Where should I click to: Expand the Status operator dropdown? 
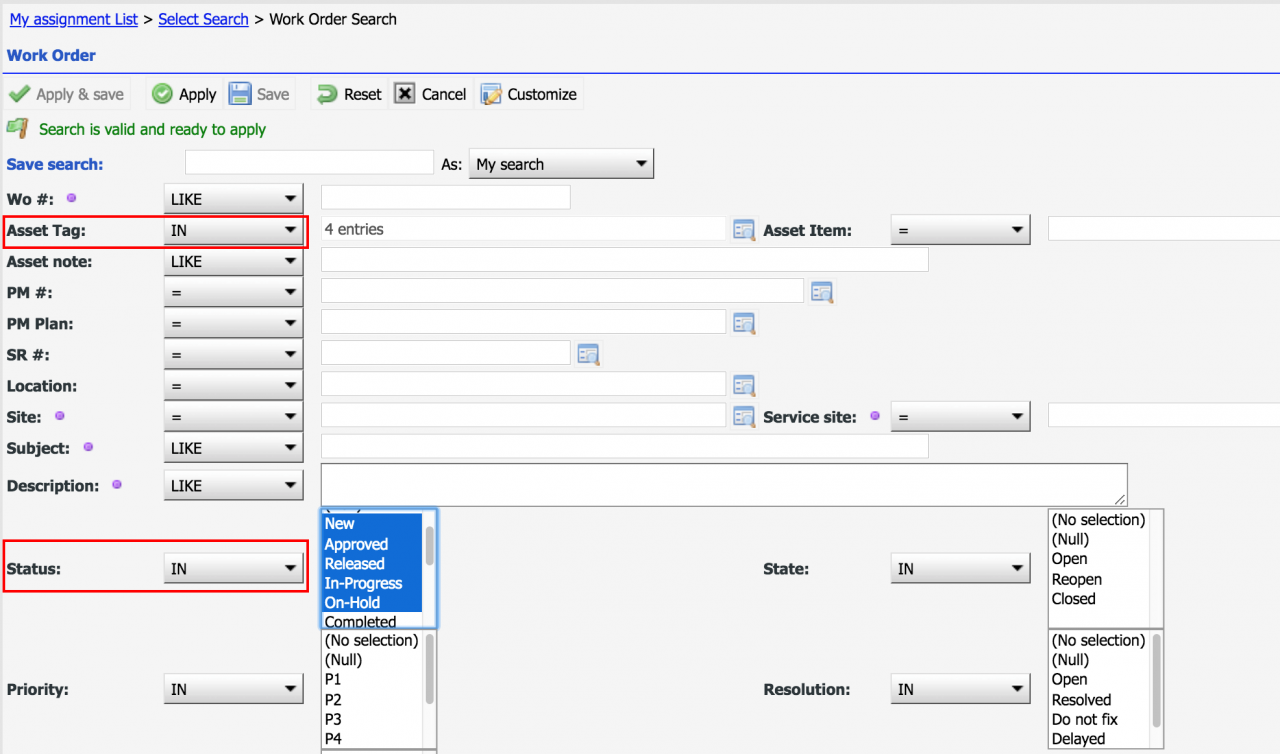233,569
